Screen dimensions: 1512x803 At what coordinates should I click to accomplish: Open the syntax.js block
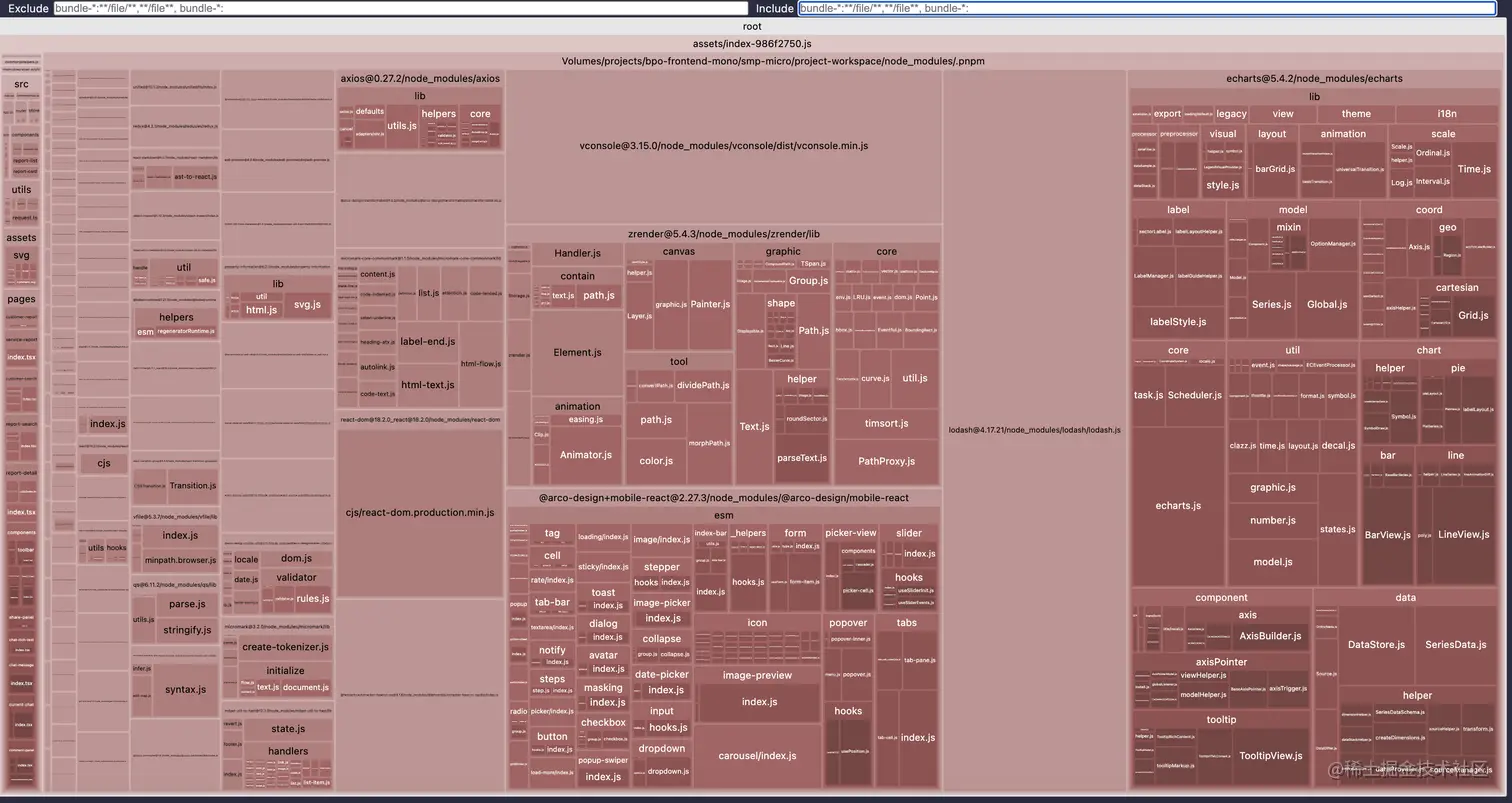pos(185,689)
